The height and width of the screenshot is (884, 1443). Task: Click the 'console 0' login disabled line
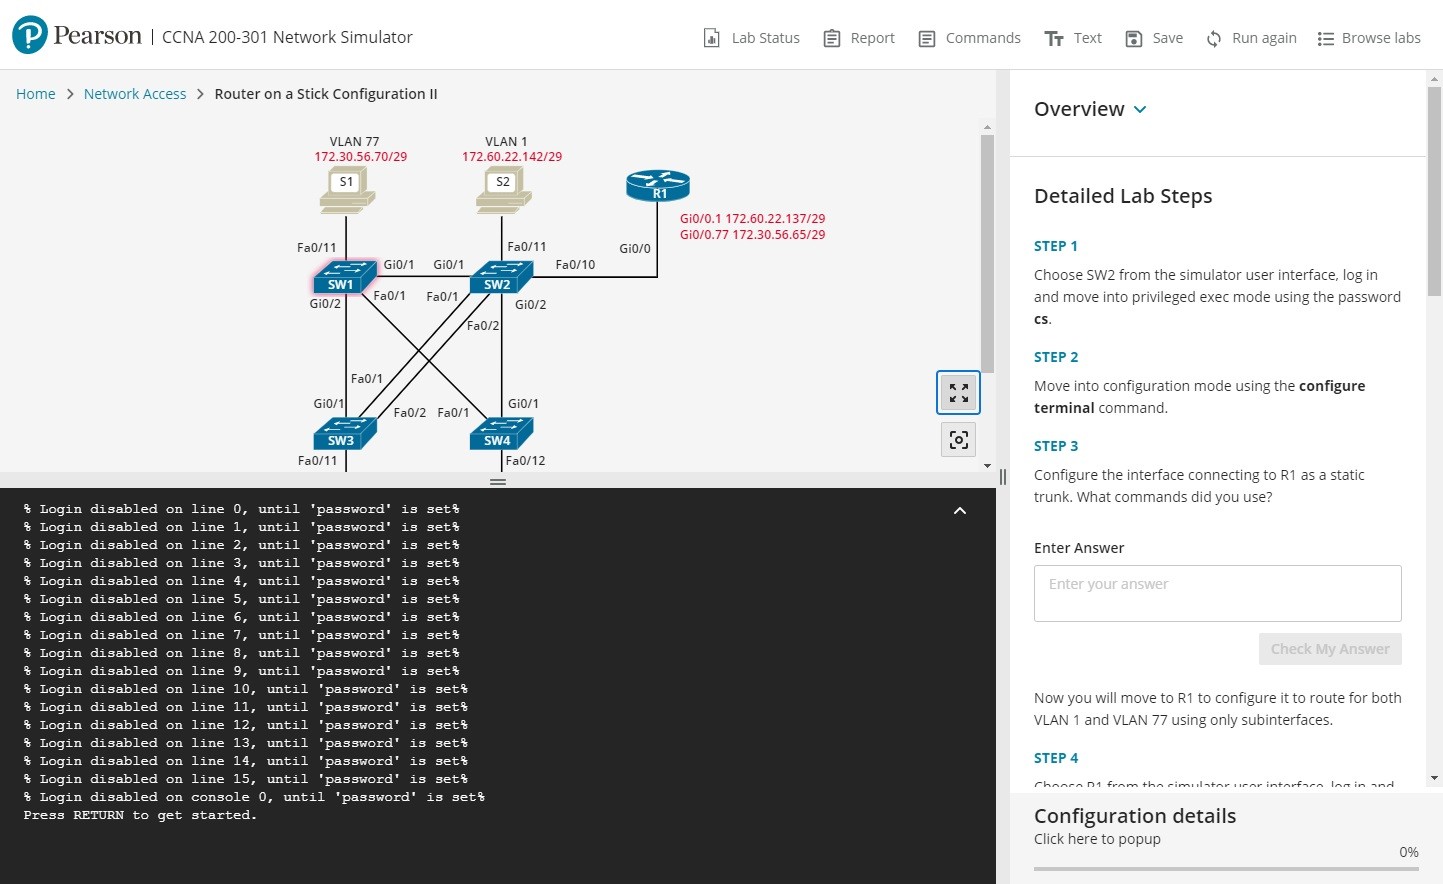click(x=254, y=797)
